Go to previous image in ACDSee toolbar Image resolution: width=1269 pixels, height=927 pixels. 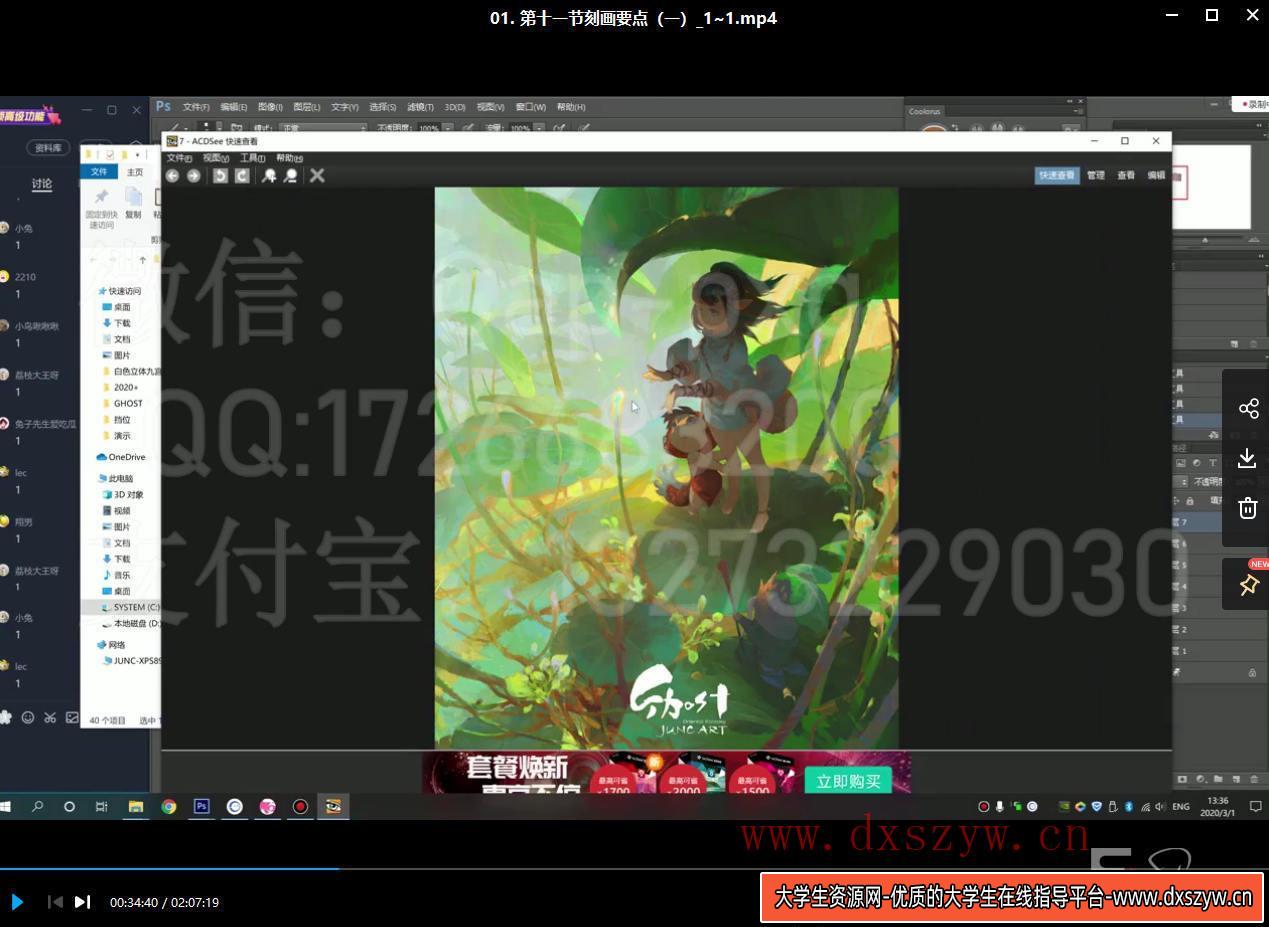click(172, 176)
